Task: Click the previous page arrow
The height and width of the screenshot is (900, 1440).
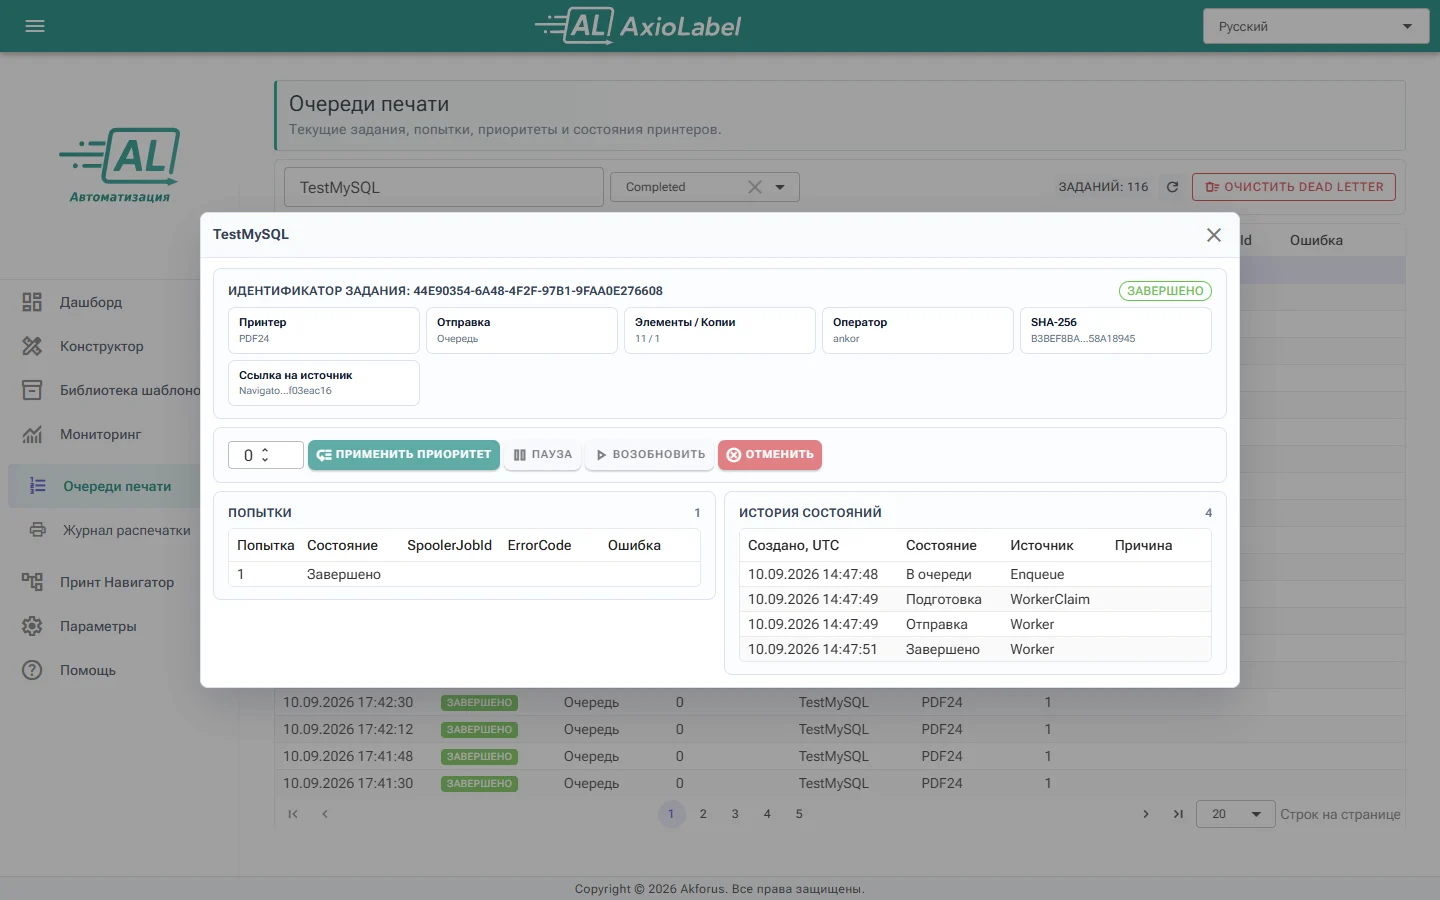Action: coord(325,814)
